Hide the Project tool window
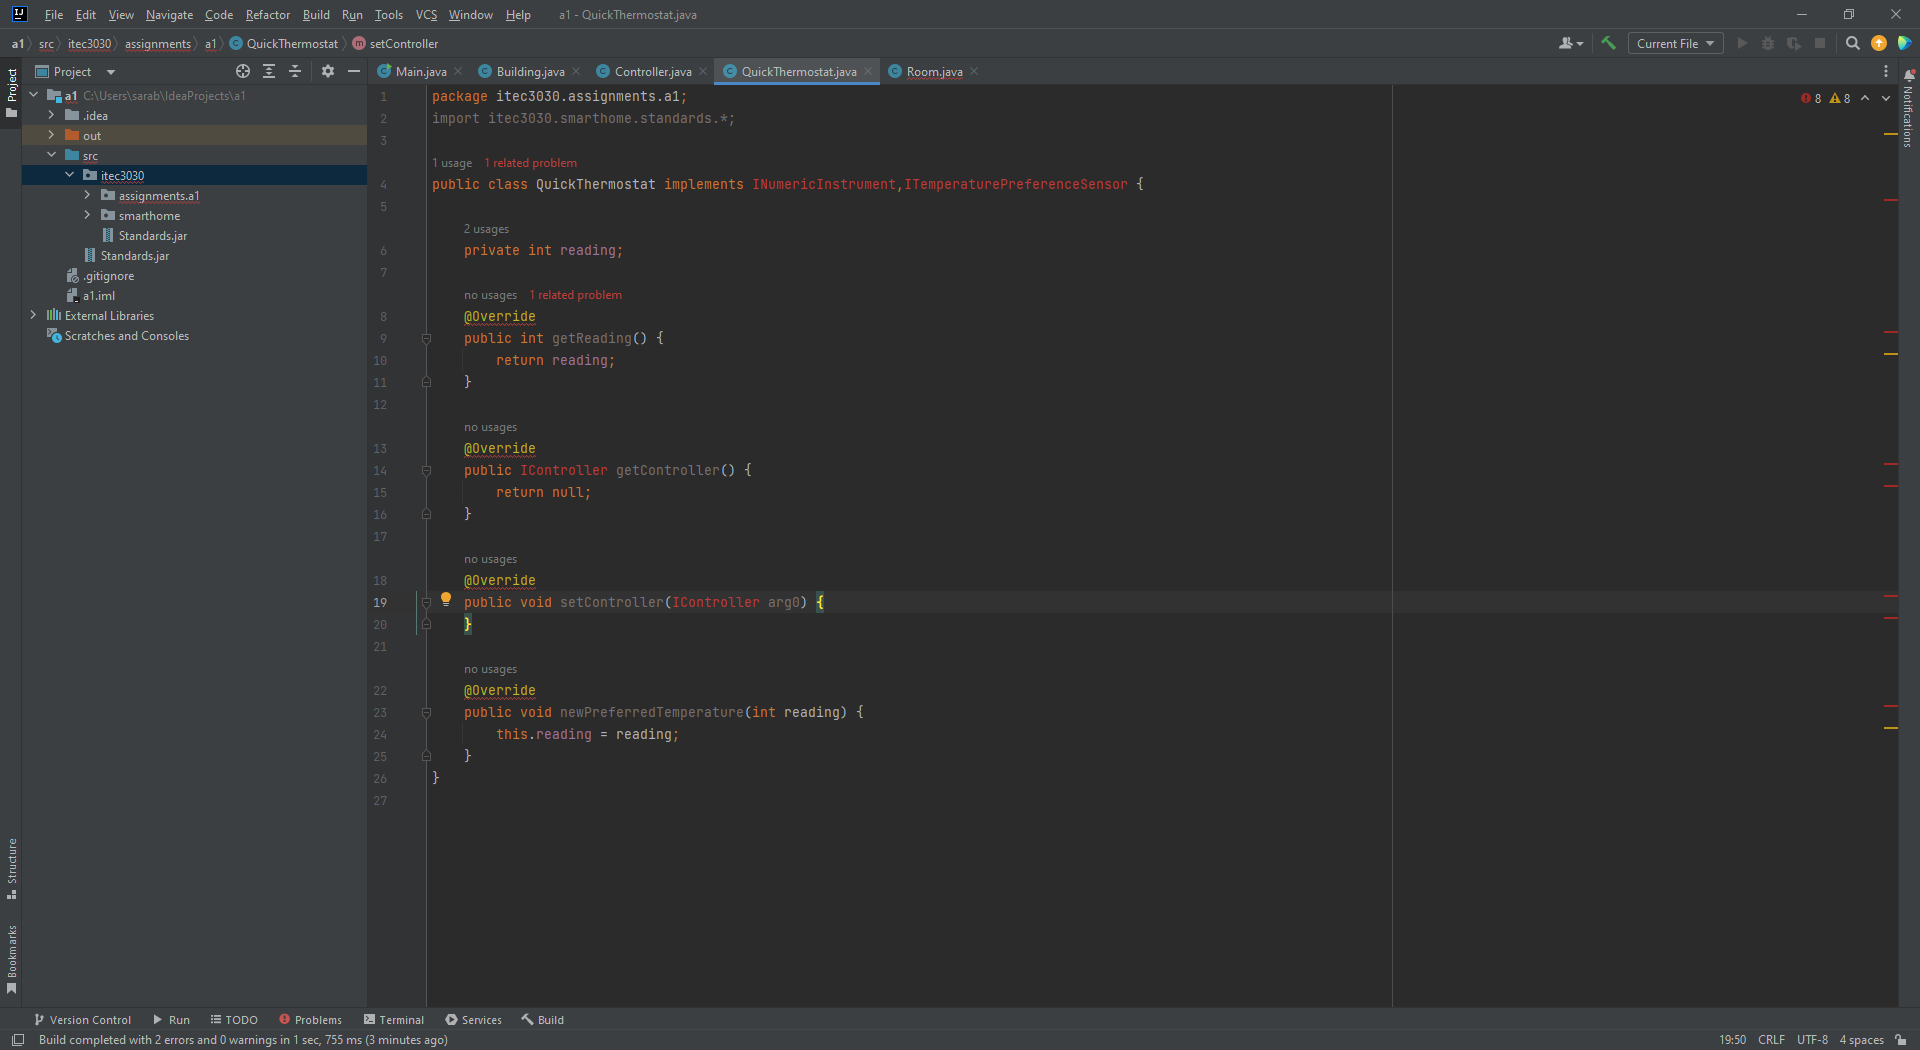The image size is (1920, 1050). coord(354,71)
